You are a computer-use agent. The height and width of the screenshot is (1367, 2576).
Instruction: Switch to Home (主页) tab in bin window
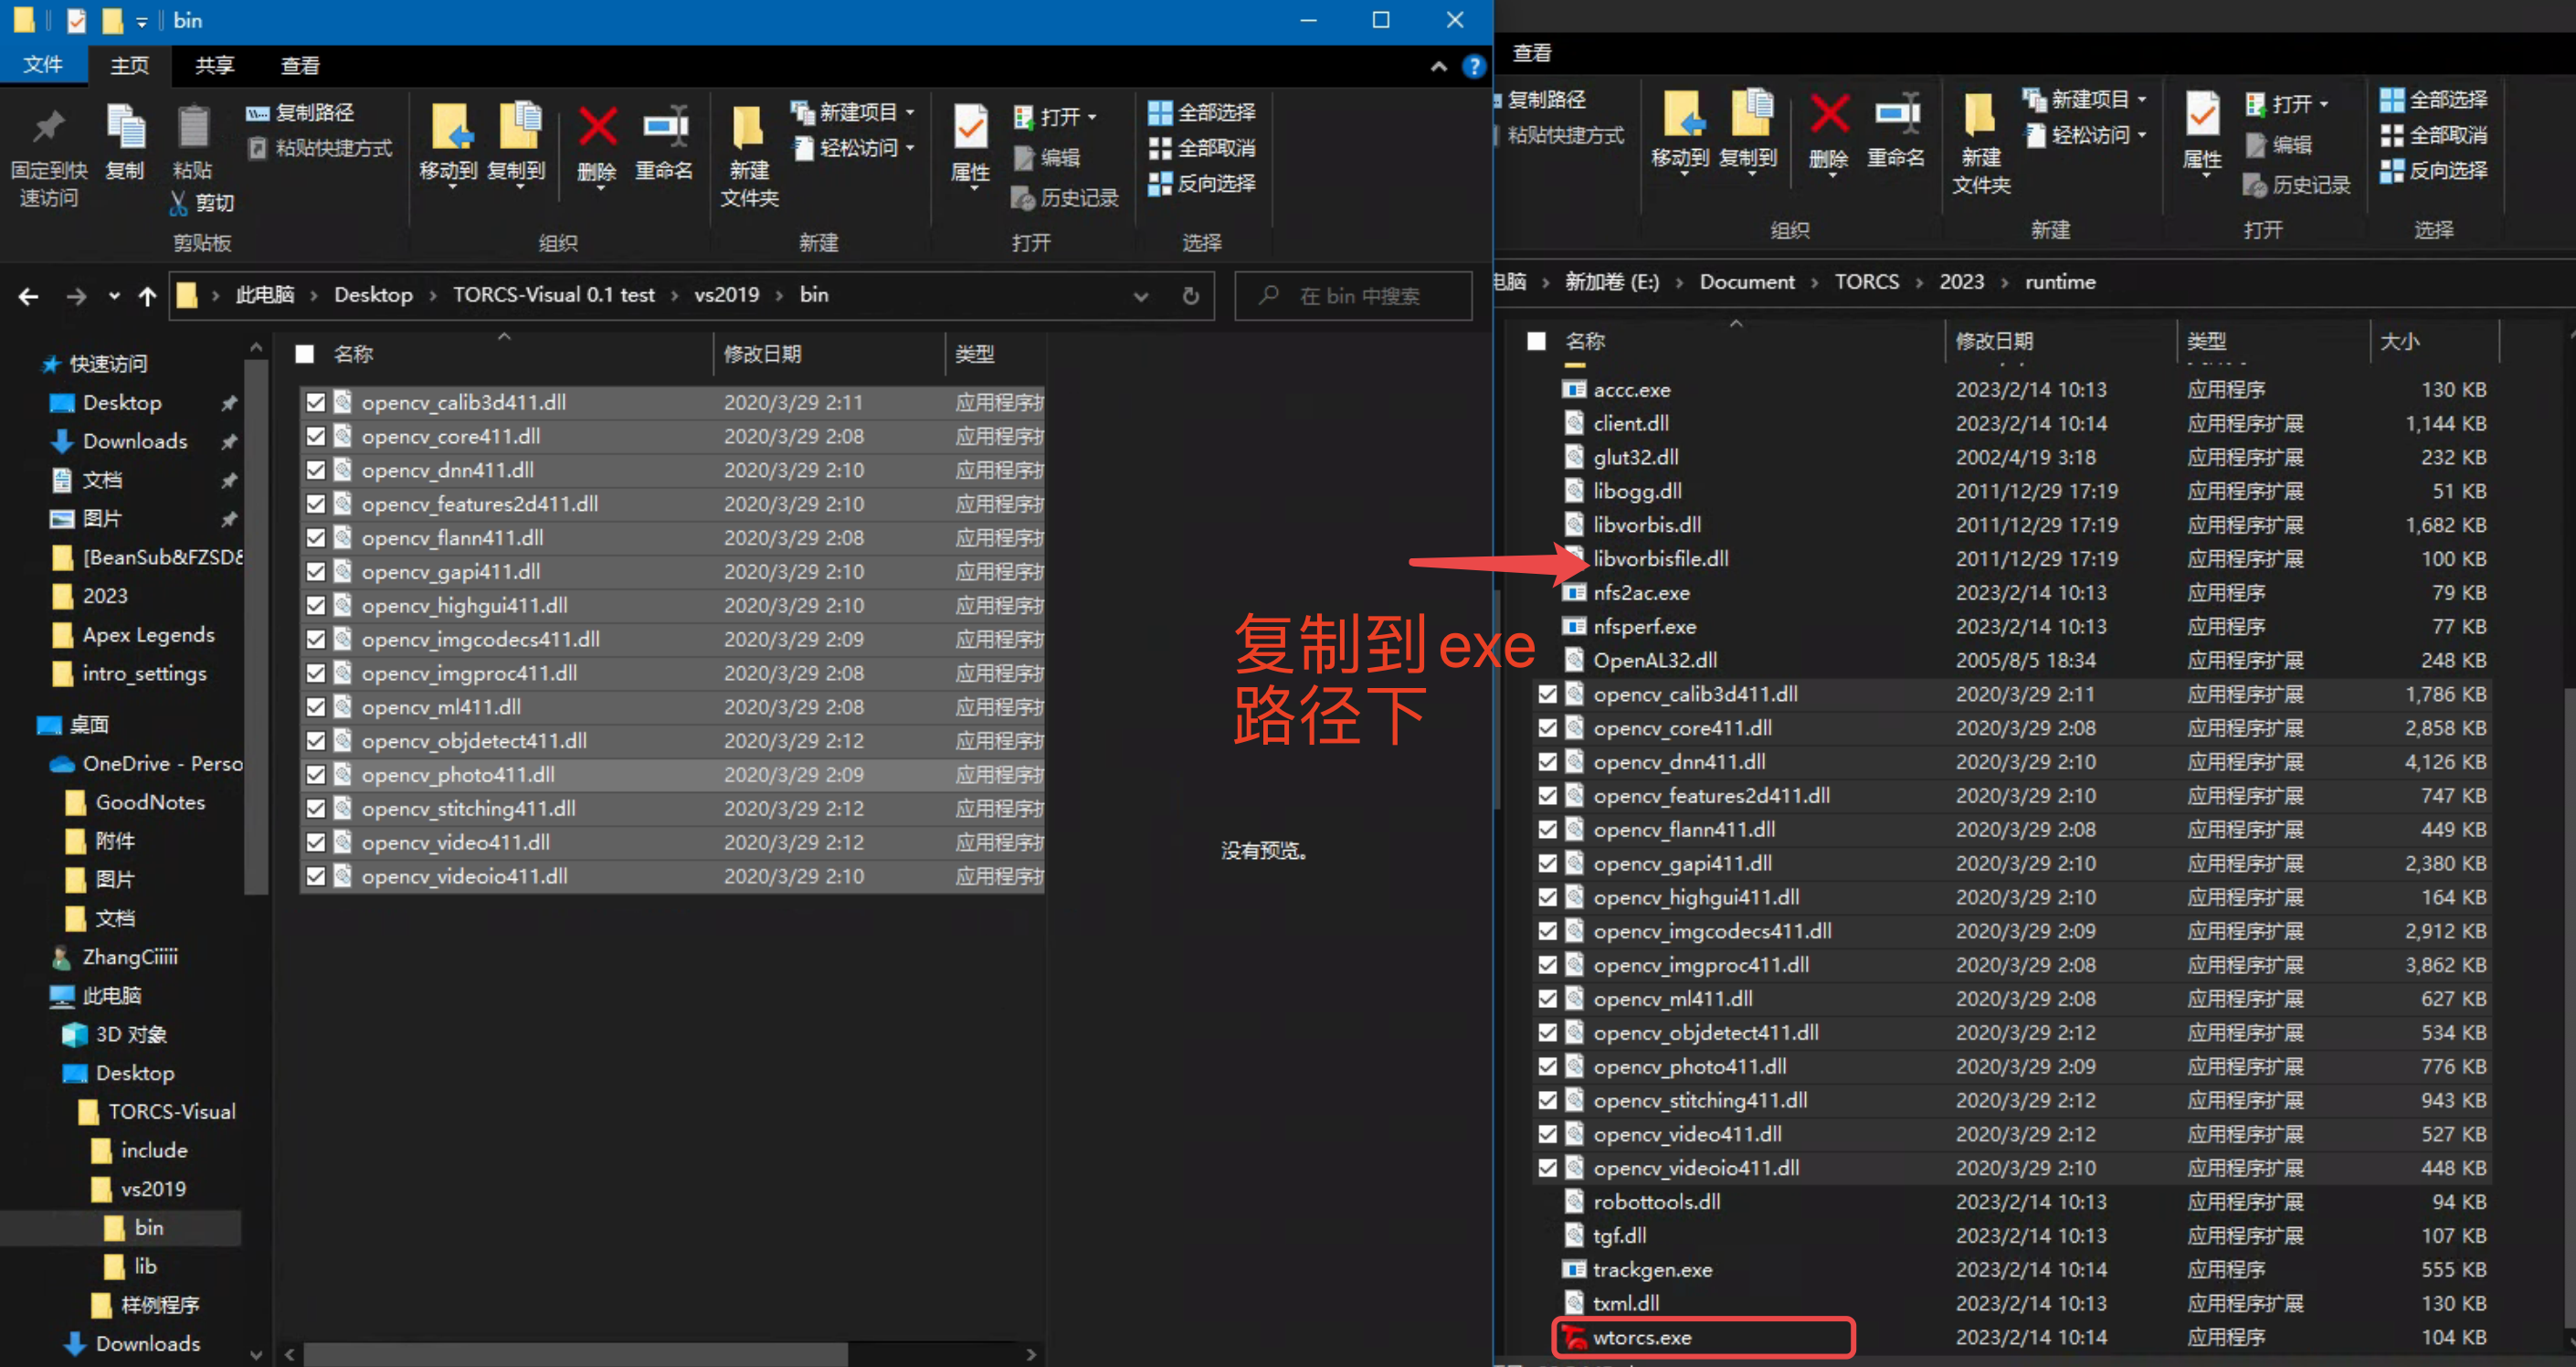[129, 66]
